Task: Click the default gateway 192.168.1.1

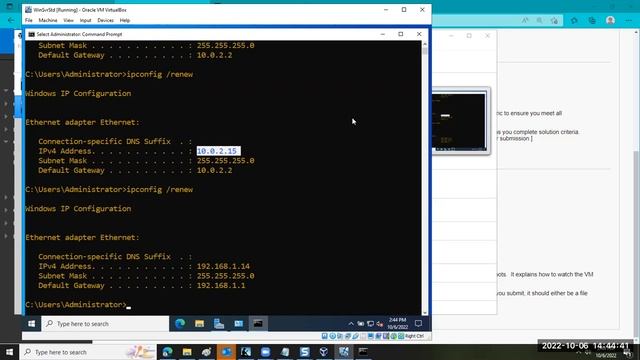Action: (221, 285)
